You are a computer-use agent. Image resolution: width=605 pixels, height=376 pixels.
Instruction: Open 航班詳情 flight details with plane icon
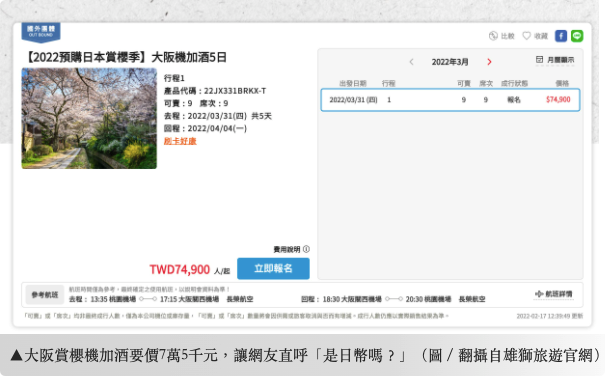tap(553, 294)
